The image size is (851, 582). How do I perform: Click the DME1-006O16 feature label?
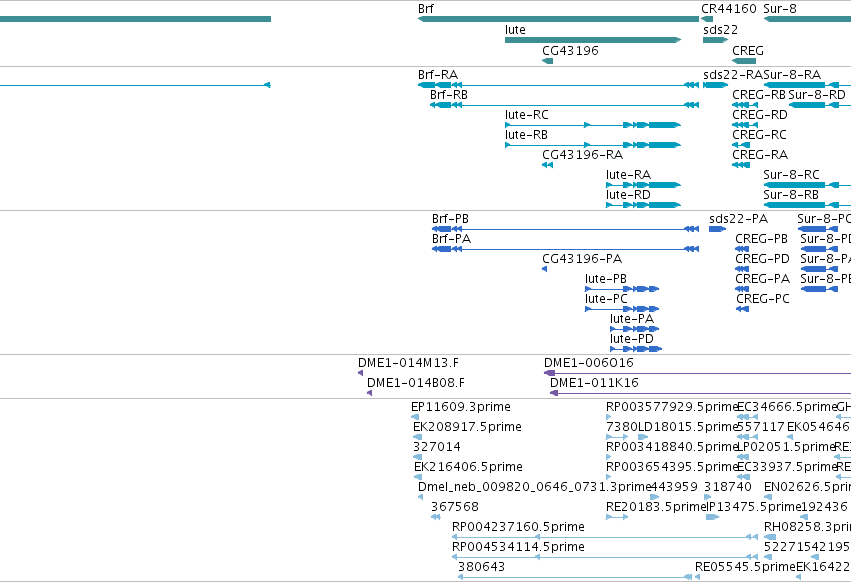pos(589,363)
